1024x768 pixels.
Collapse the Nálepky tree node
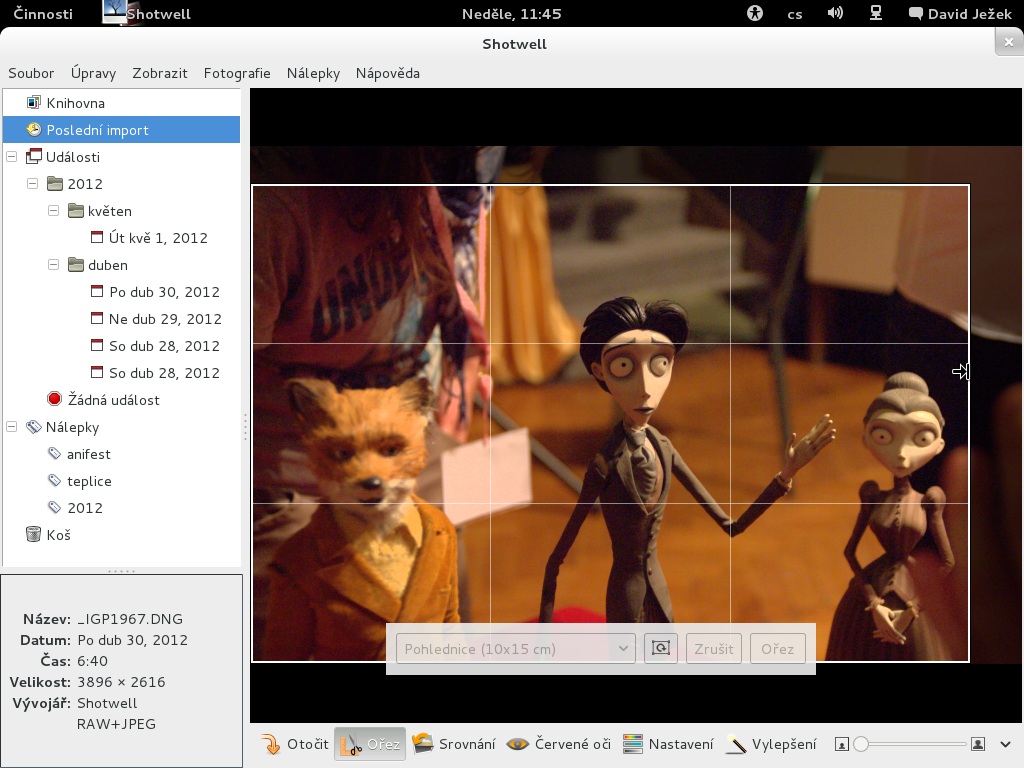click(x=12, y=427)
